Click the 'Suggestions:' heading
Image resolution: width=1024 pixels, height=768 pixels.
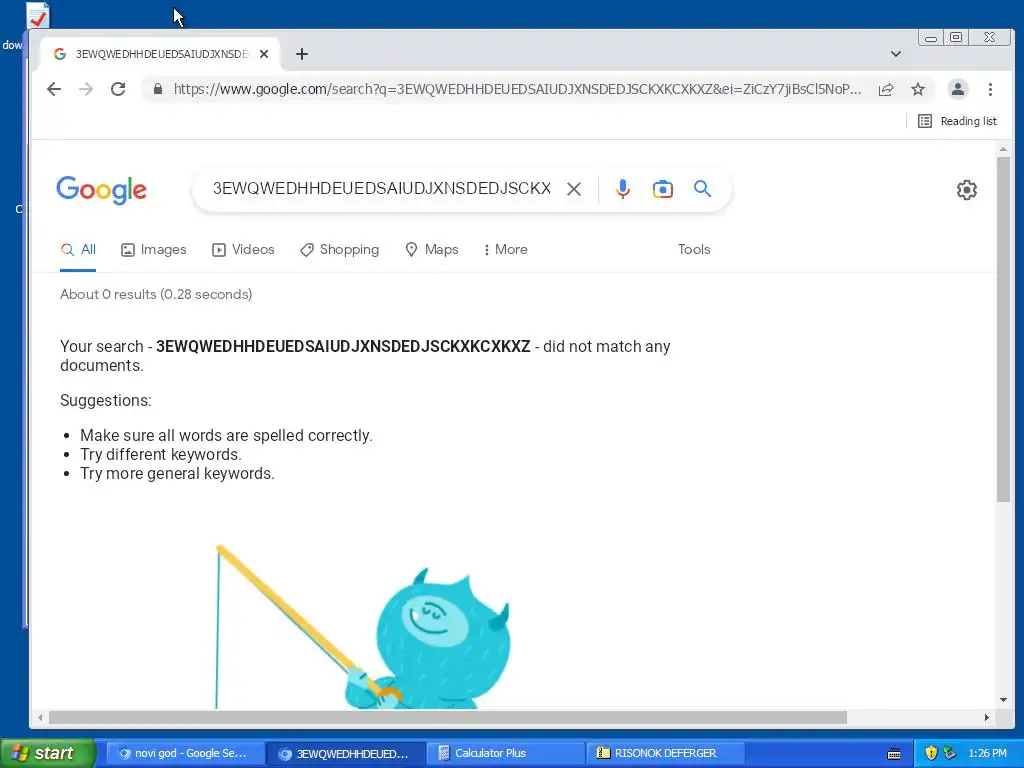[106, 400]
